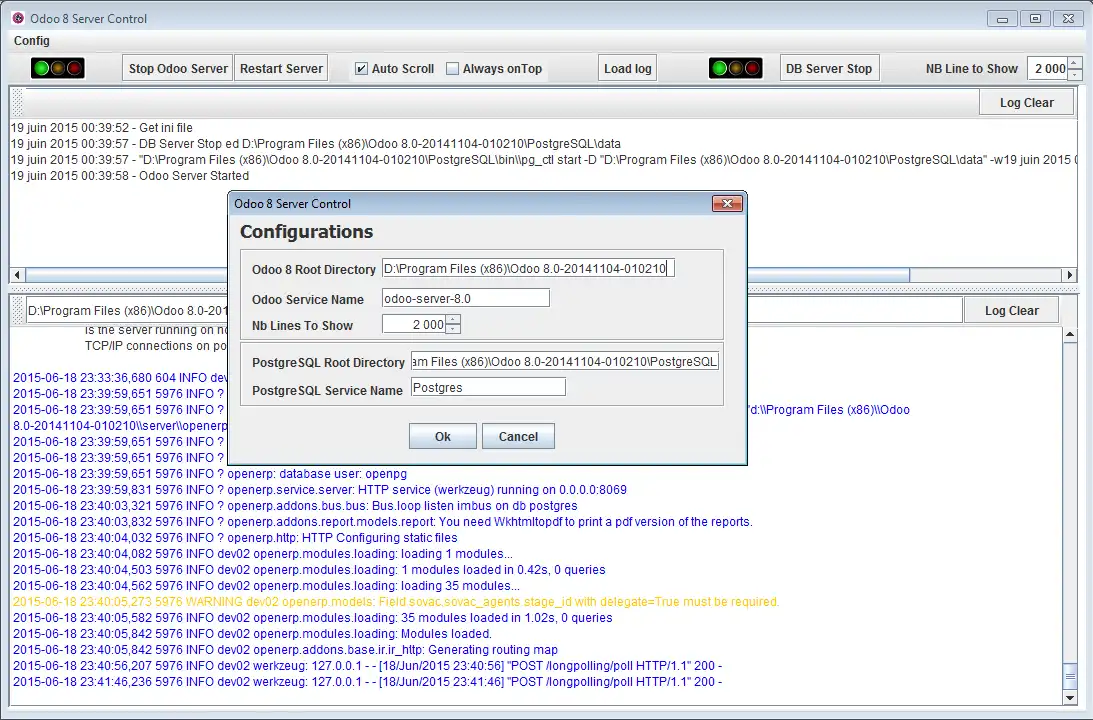The height and width of the screenshot is (720, 1093).
Task: Decrease NB Line to Show in toolbar
Action: click(1075, 74)
